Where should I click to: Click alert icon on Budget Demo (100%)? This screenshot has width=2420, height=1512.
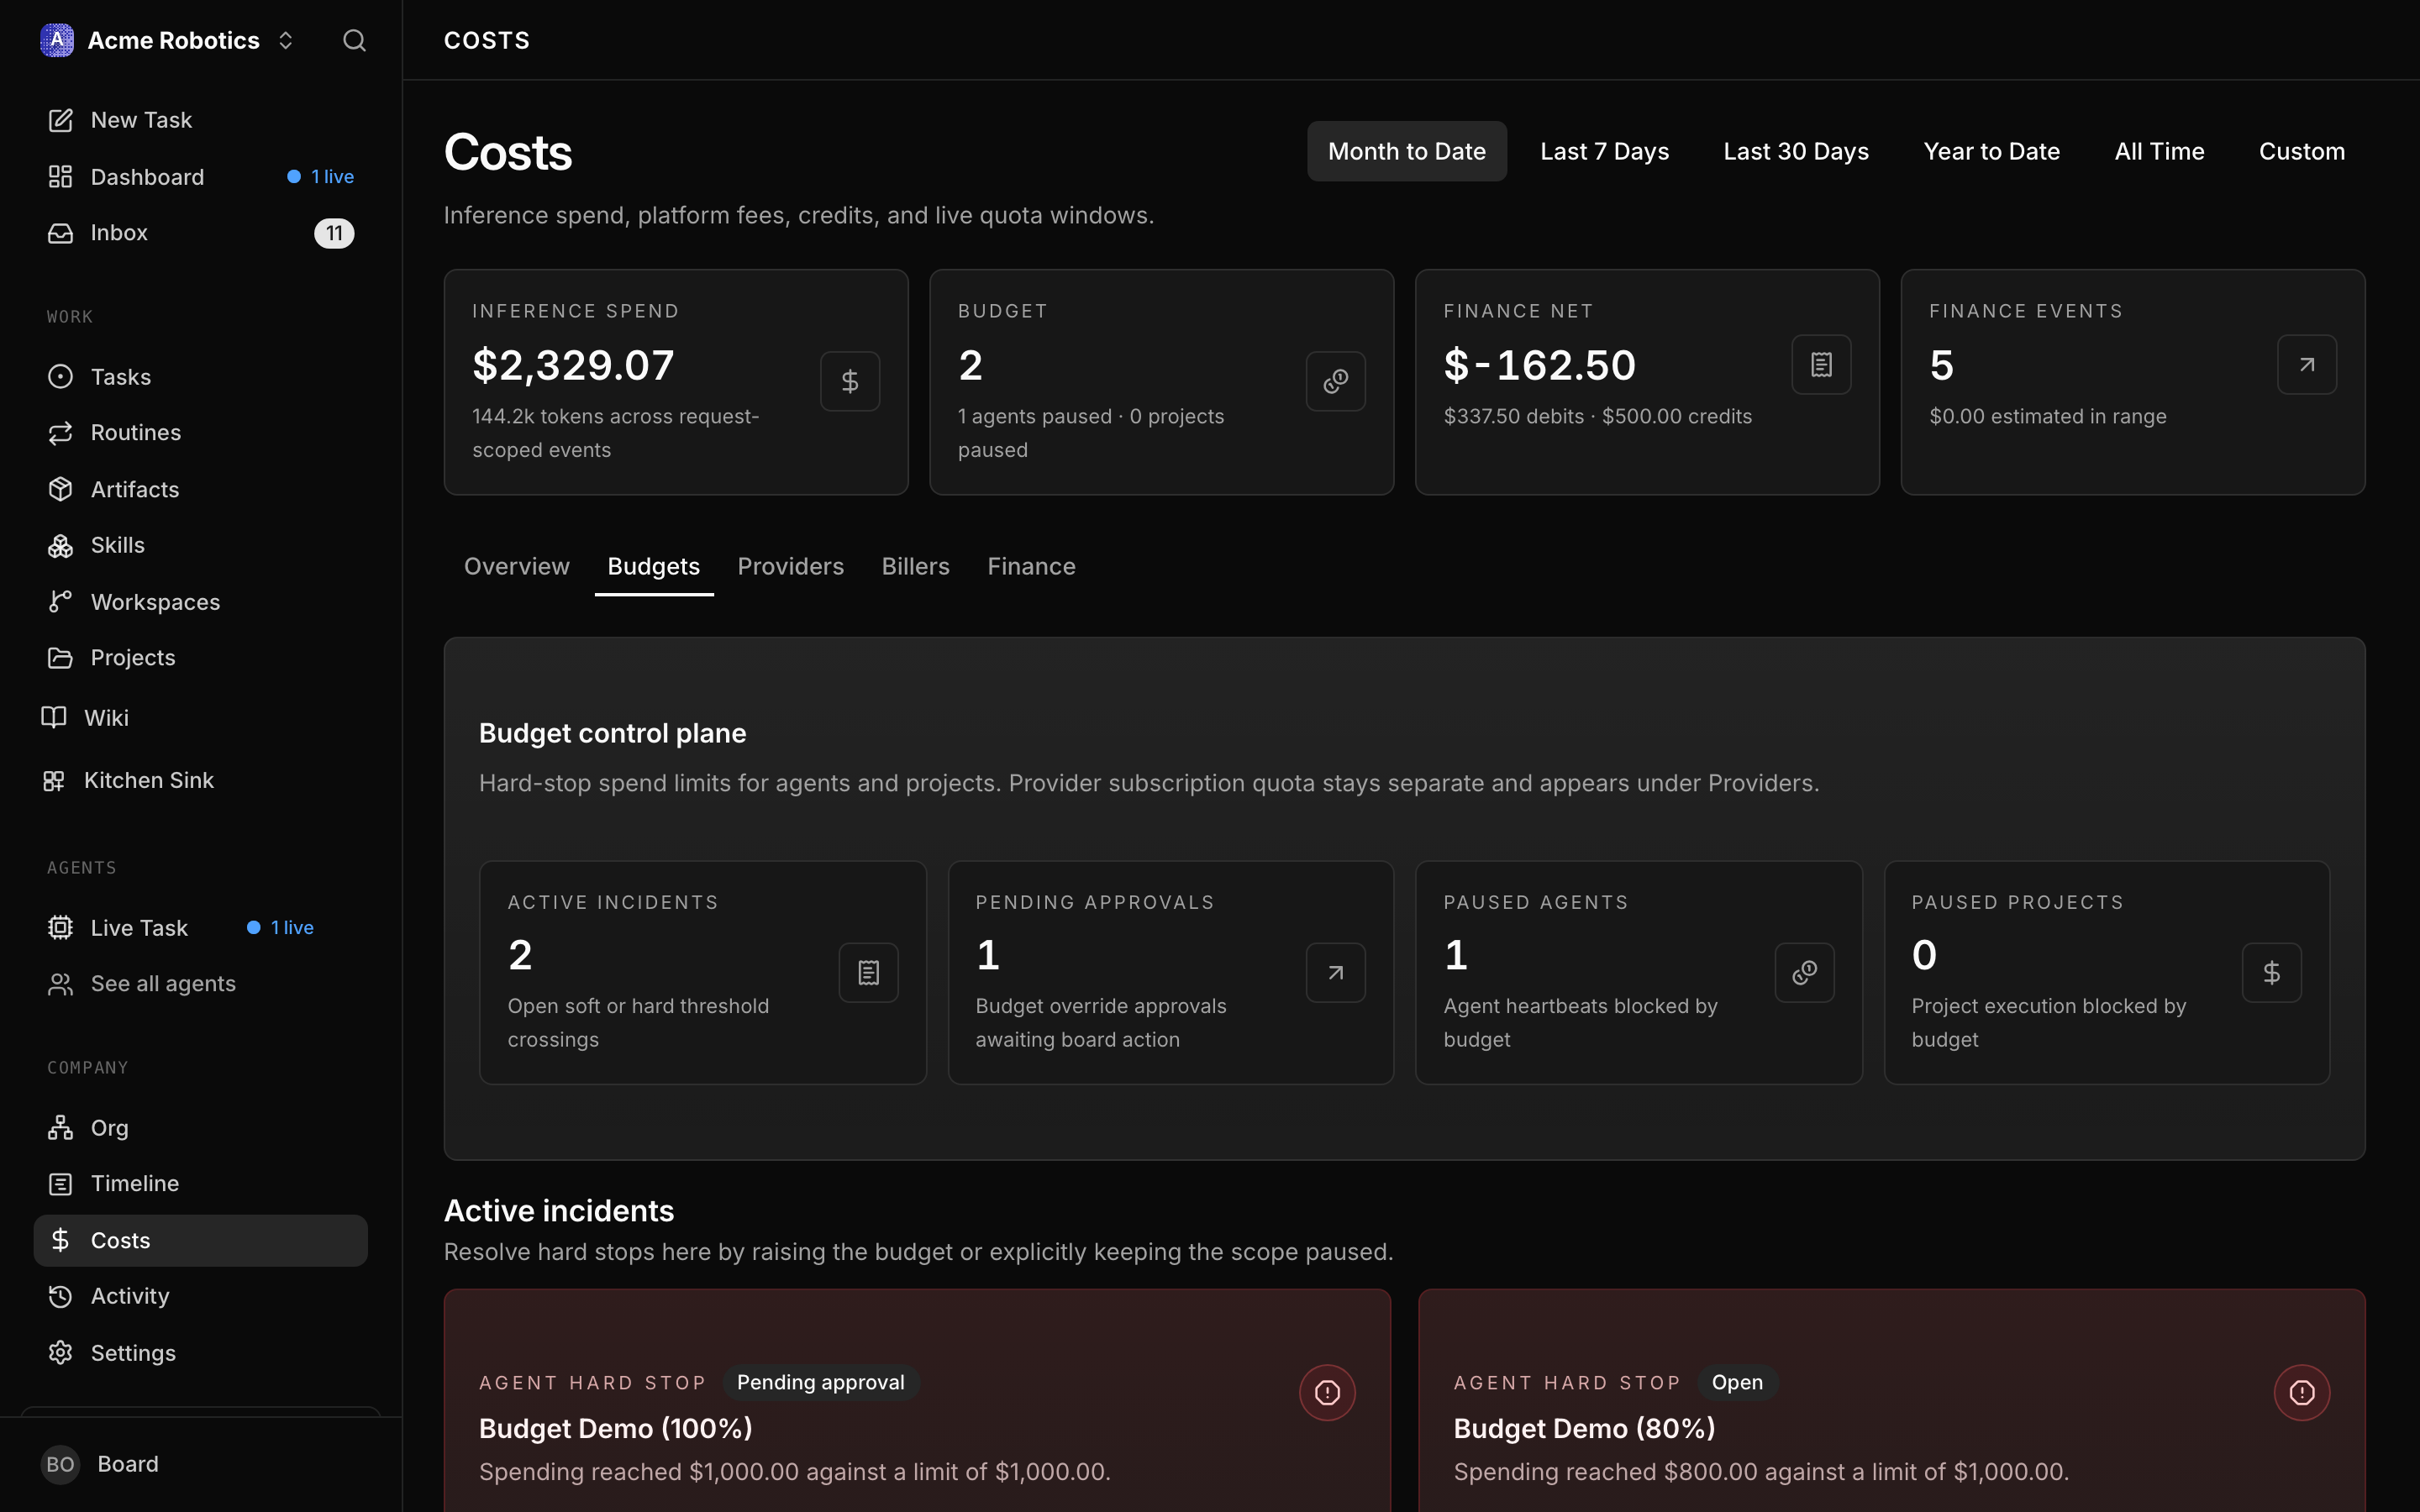click(x=1327, y=1392)
